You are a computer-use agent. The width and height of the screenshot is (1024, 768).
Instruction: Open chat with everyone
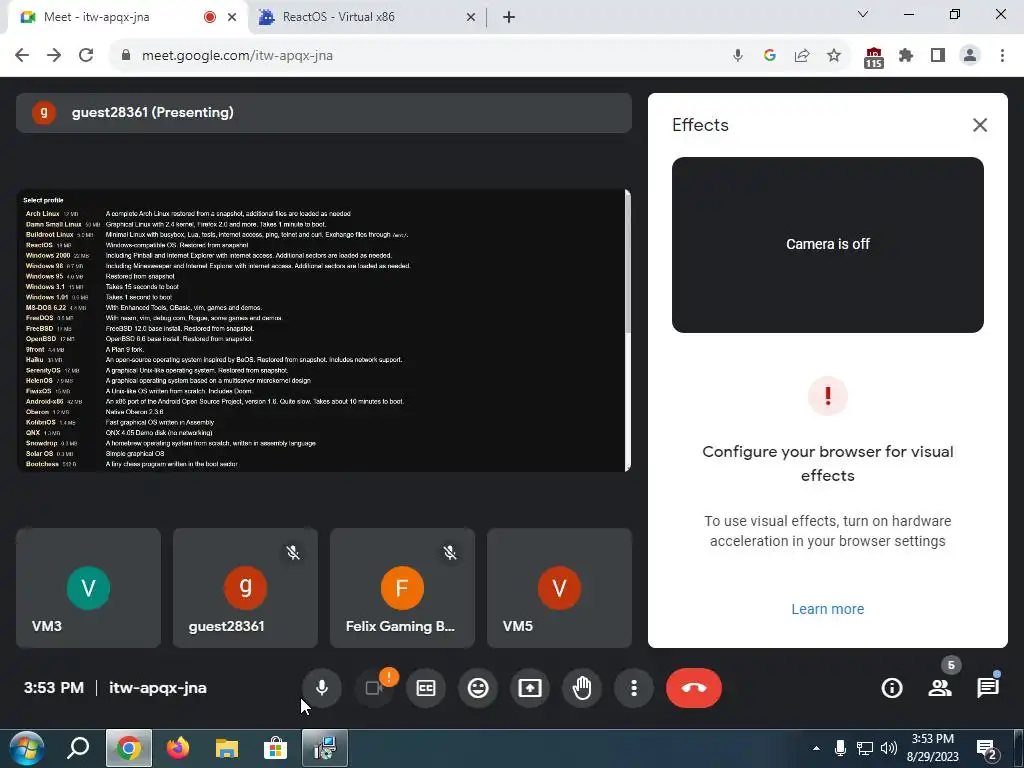(987, 688)
